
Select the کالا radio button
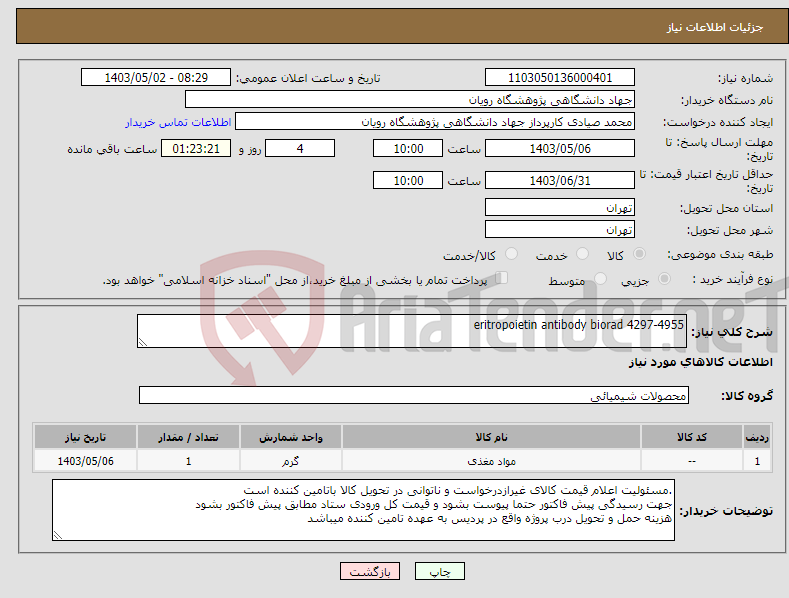(639, 254)
